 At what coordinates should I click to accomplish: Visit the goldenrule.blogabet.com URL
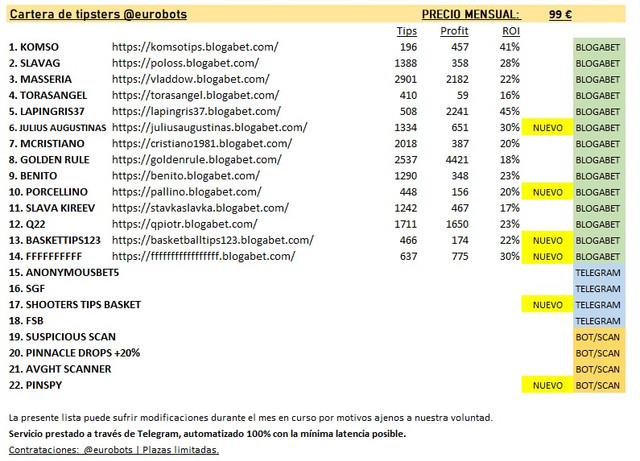pos(197,160)
